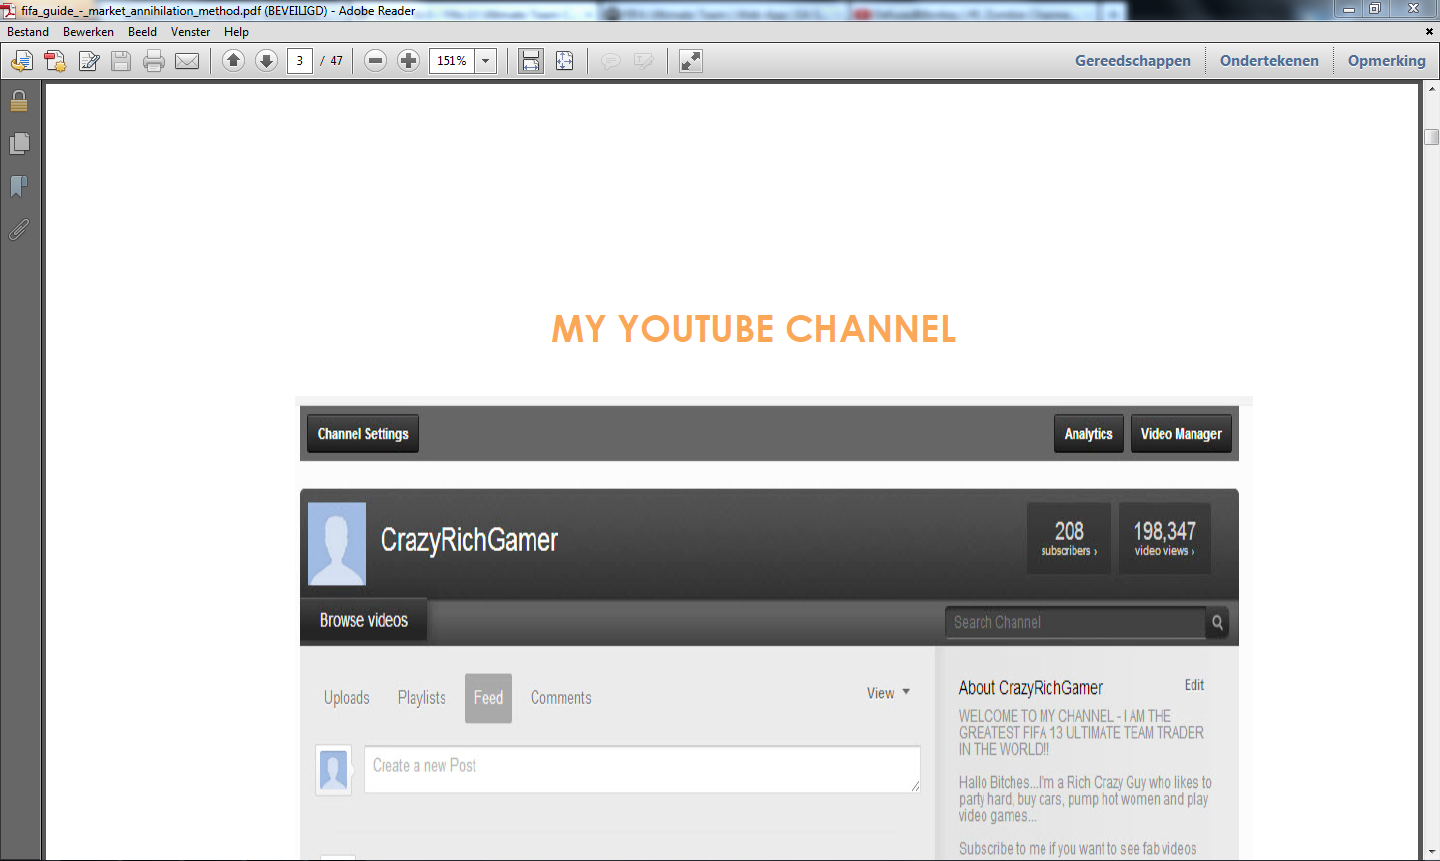
Task: Open the Opmerking pane
Action: tap(1387, 61)
